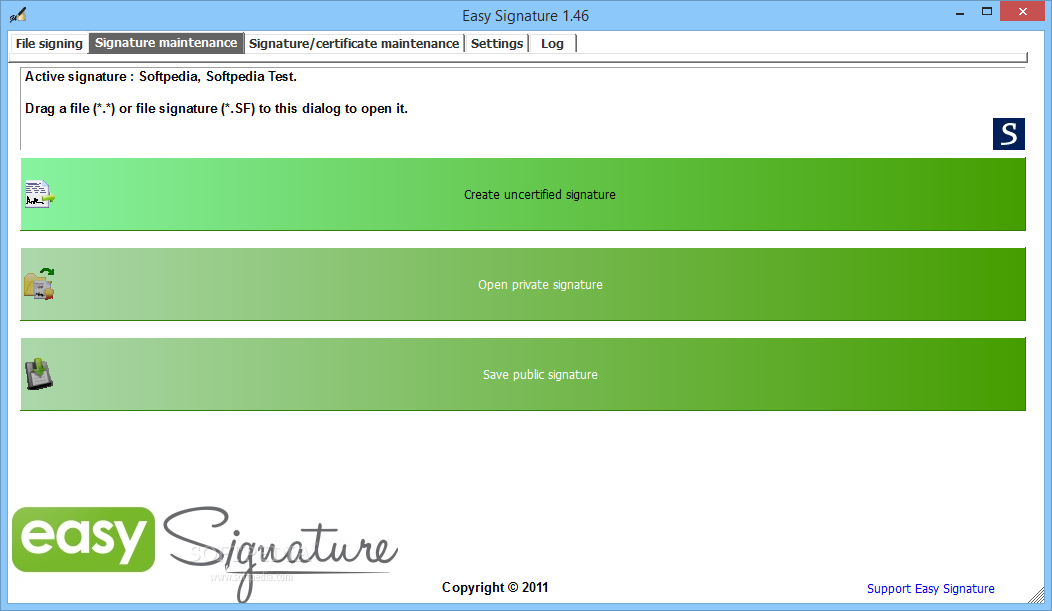Viewport: 1052px width, 611px height.
Task: Maximize the Easy Signature window
Action: [x=986, y=11]
